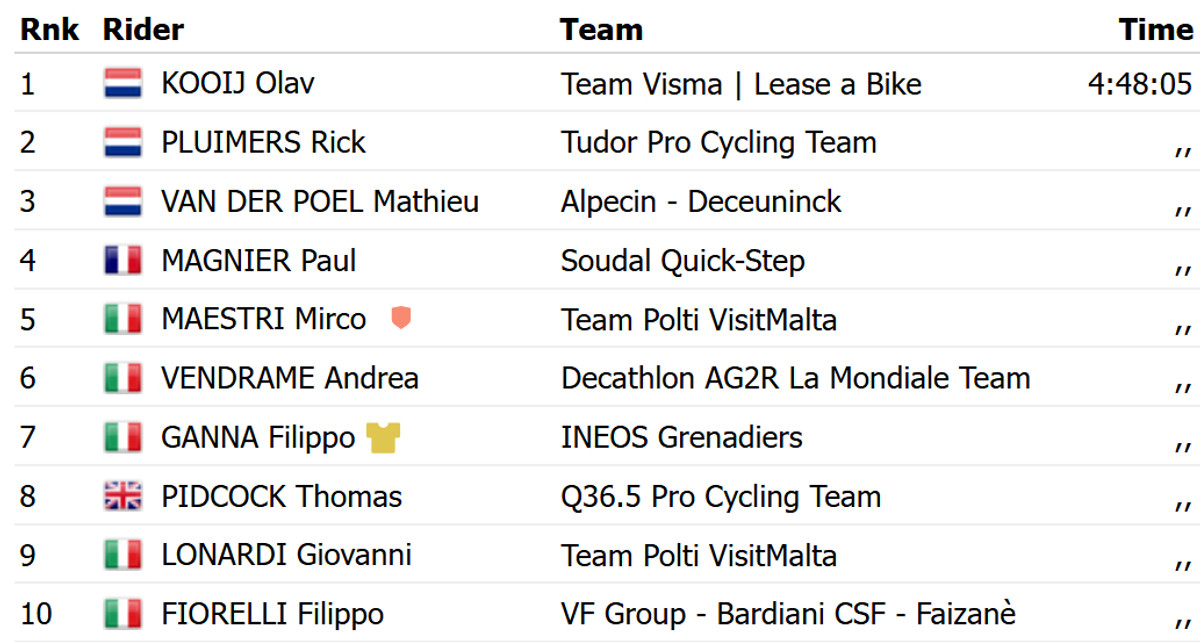Click the yellow jersey icon beside GANNA Filippo

[382, 438]
